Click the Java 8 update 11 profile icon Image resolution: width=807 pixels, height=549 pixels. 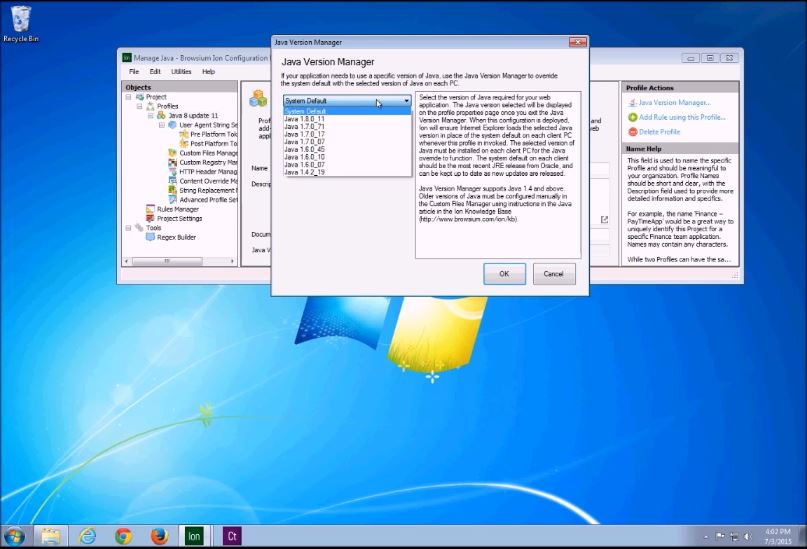(x=162, y=115)
